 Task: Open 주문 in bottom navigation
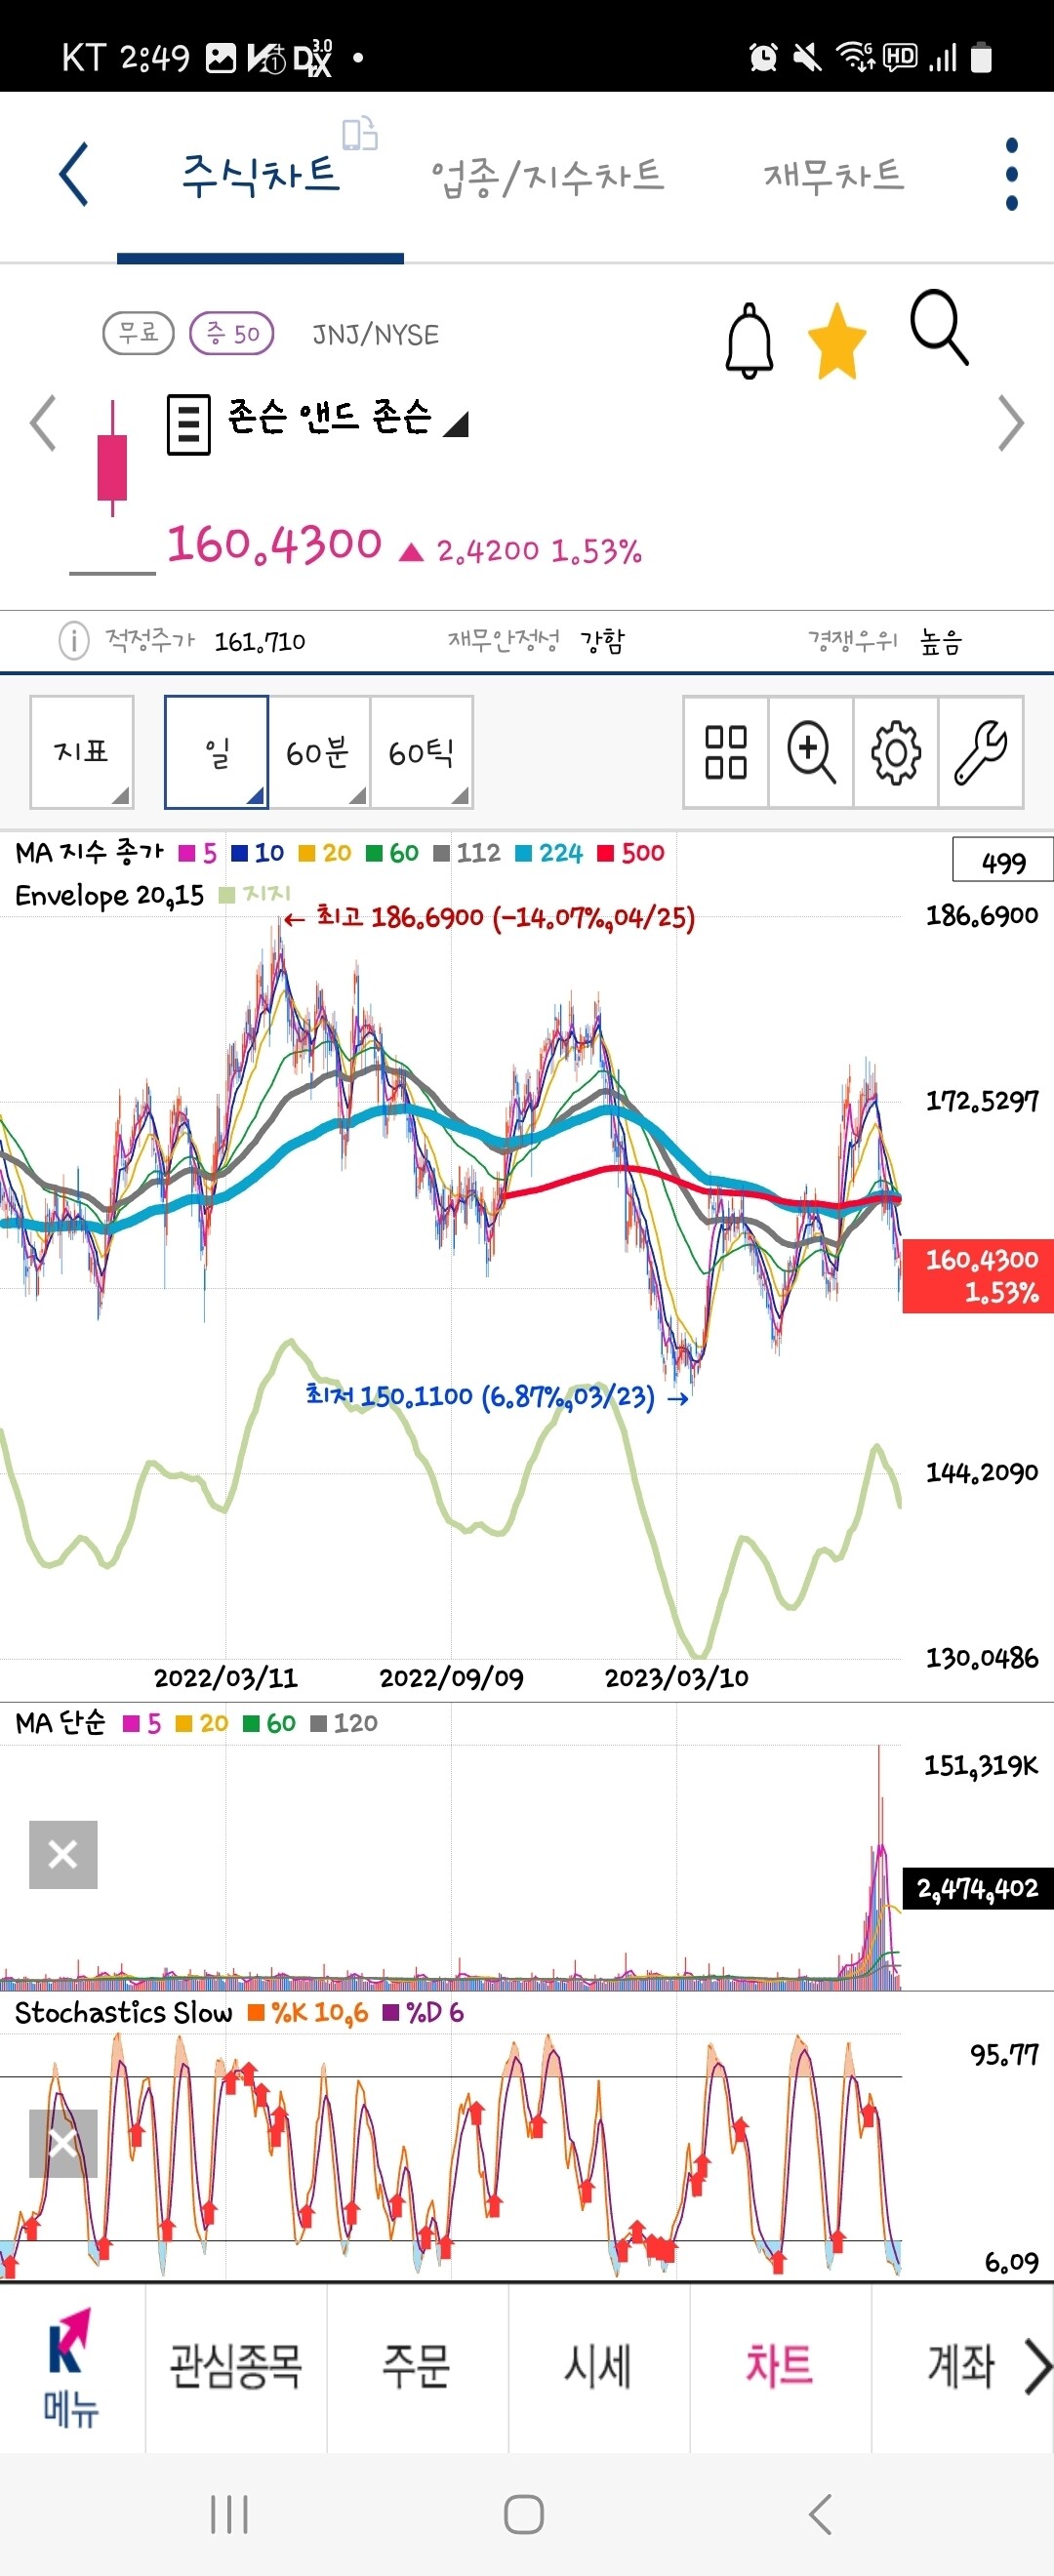[x=417, y=2367]
